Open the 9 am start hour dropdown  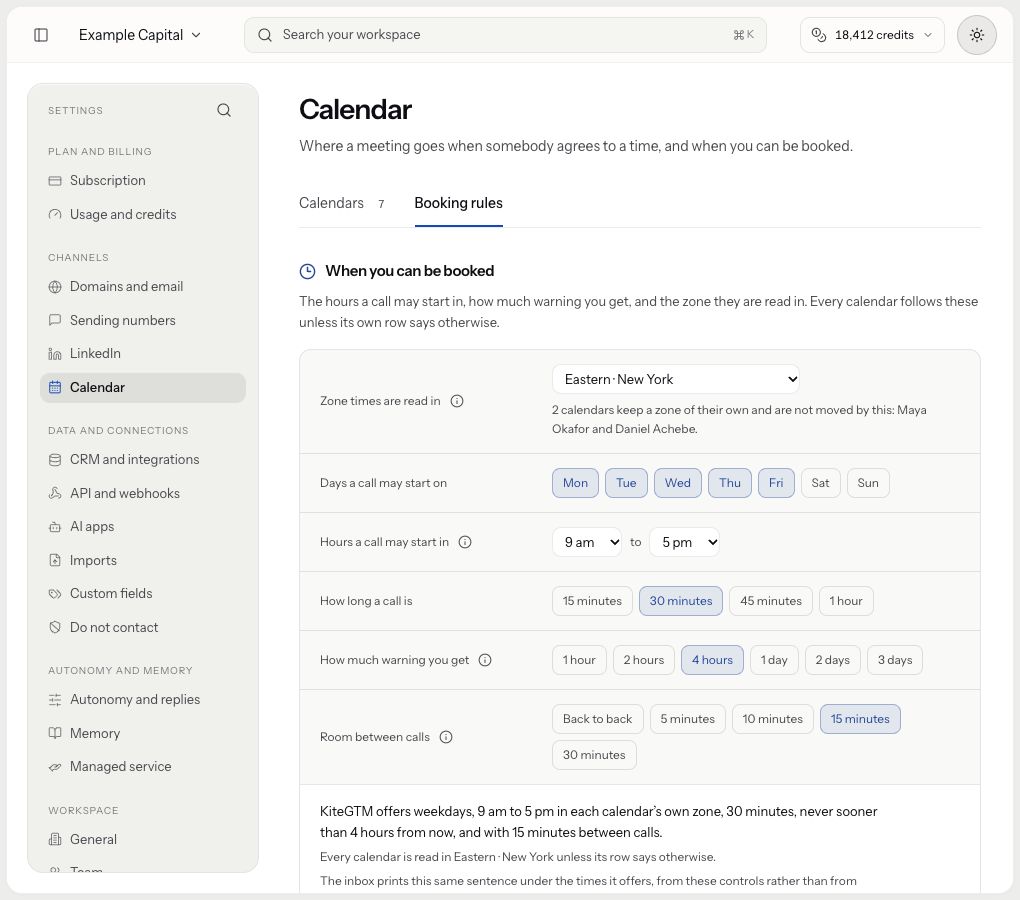coord(587,542)
